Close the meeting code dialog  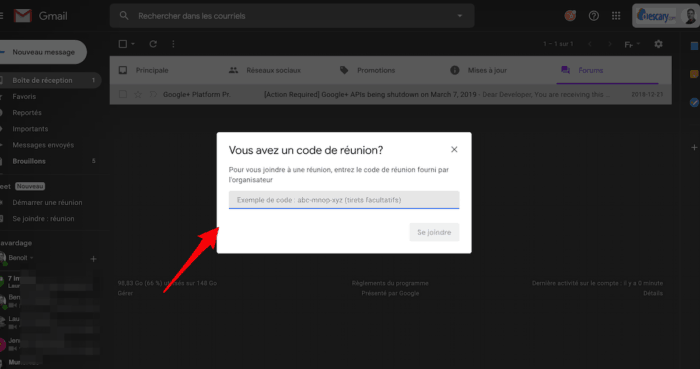click(454, 149)
